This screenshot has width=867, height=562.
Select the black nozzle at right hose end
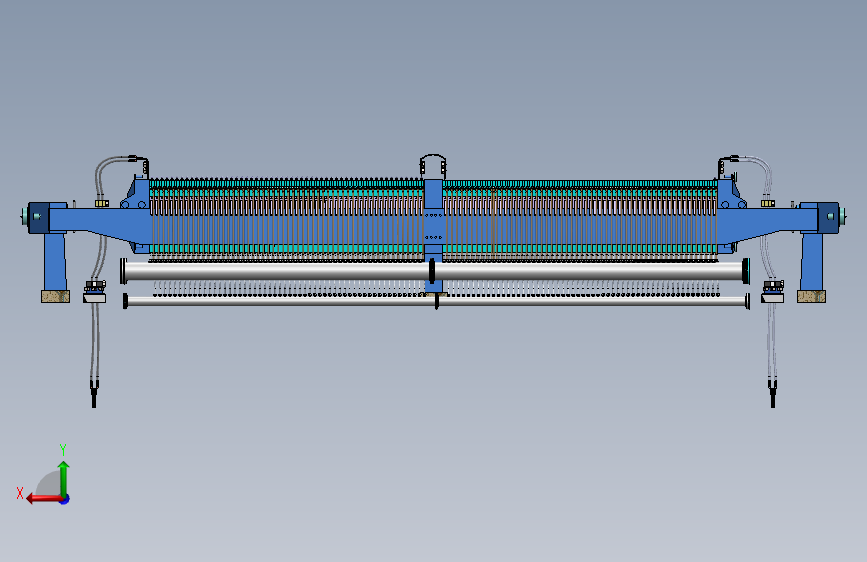click(772, 394)
